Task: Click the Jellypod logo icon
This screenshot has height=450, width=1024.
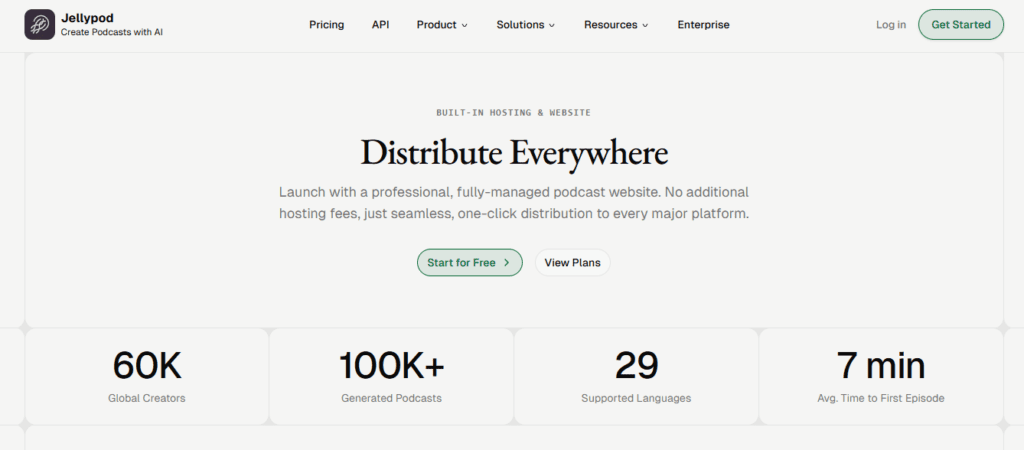Action: pyautogui.click(x=40, y=25)
